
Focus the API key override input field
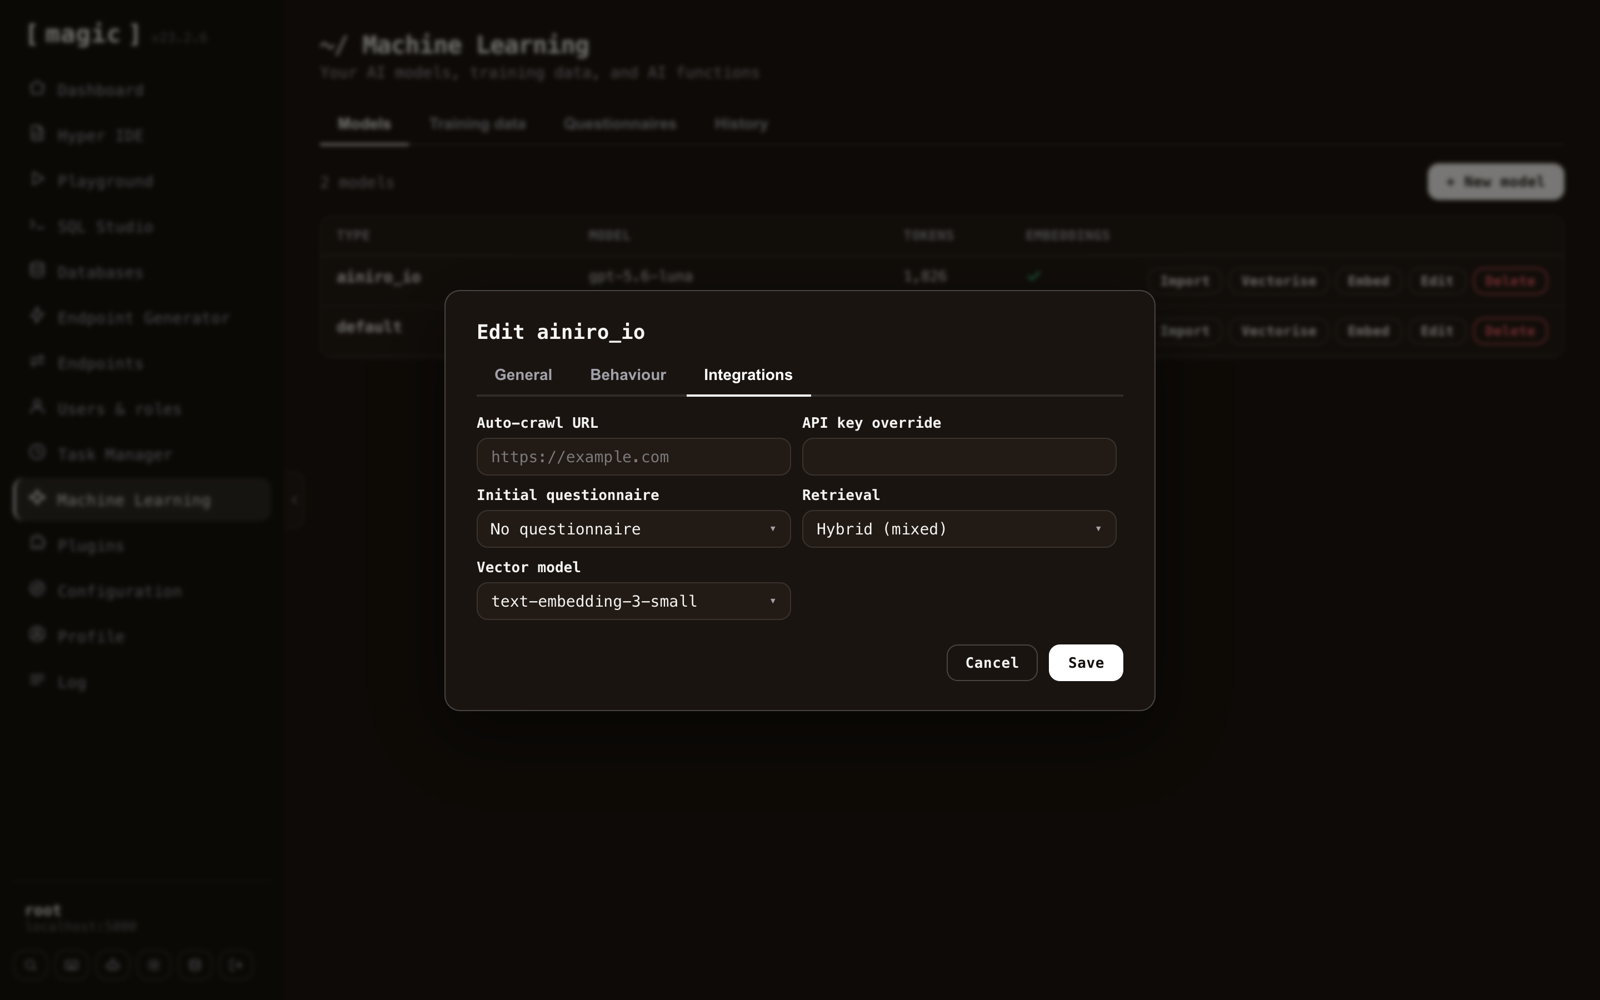(959, 457)
